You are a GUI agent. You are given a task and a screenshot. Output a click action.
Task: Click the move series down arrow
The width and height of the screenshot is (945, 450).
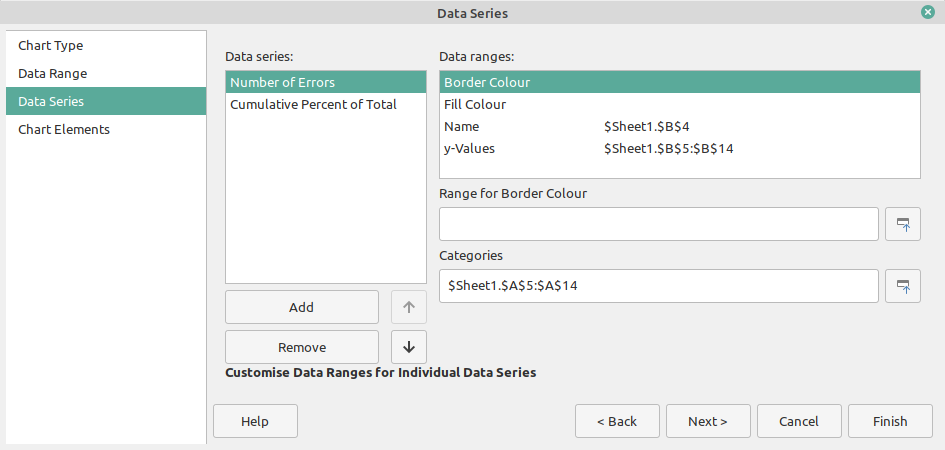409,347
